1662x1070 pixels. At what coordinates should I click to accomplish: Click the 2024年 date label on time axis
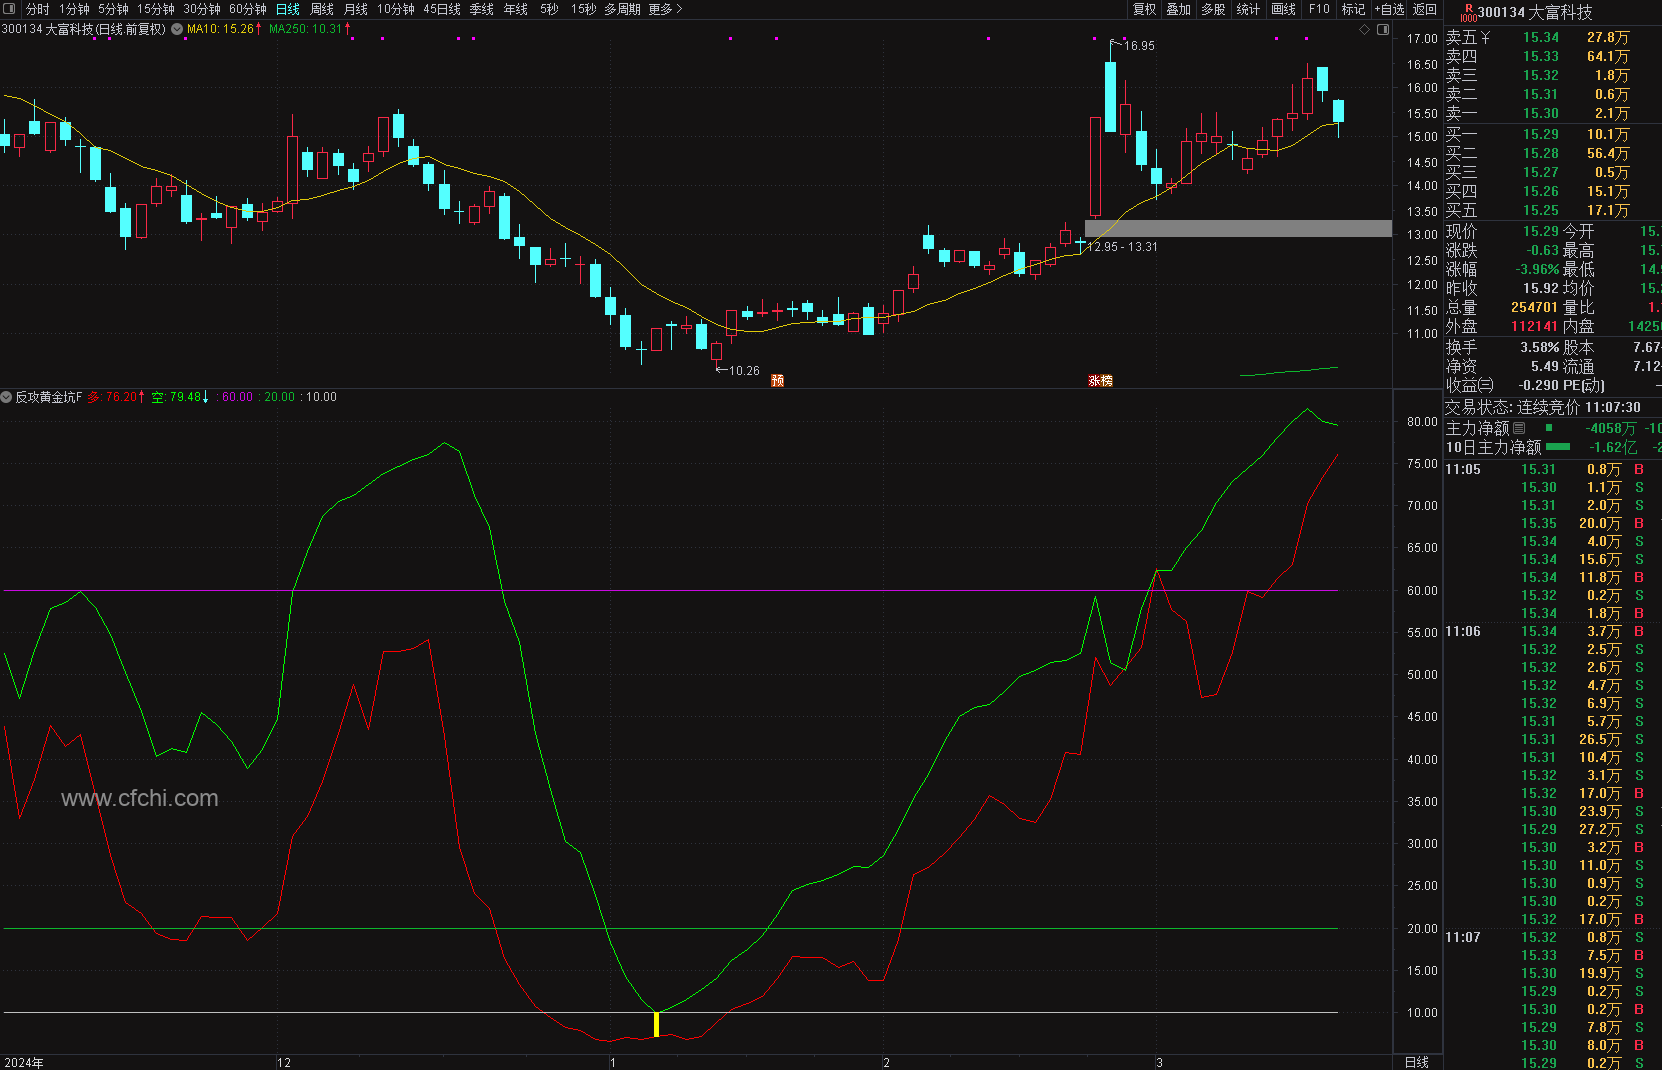click(x=24, y=1062)
